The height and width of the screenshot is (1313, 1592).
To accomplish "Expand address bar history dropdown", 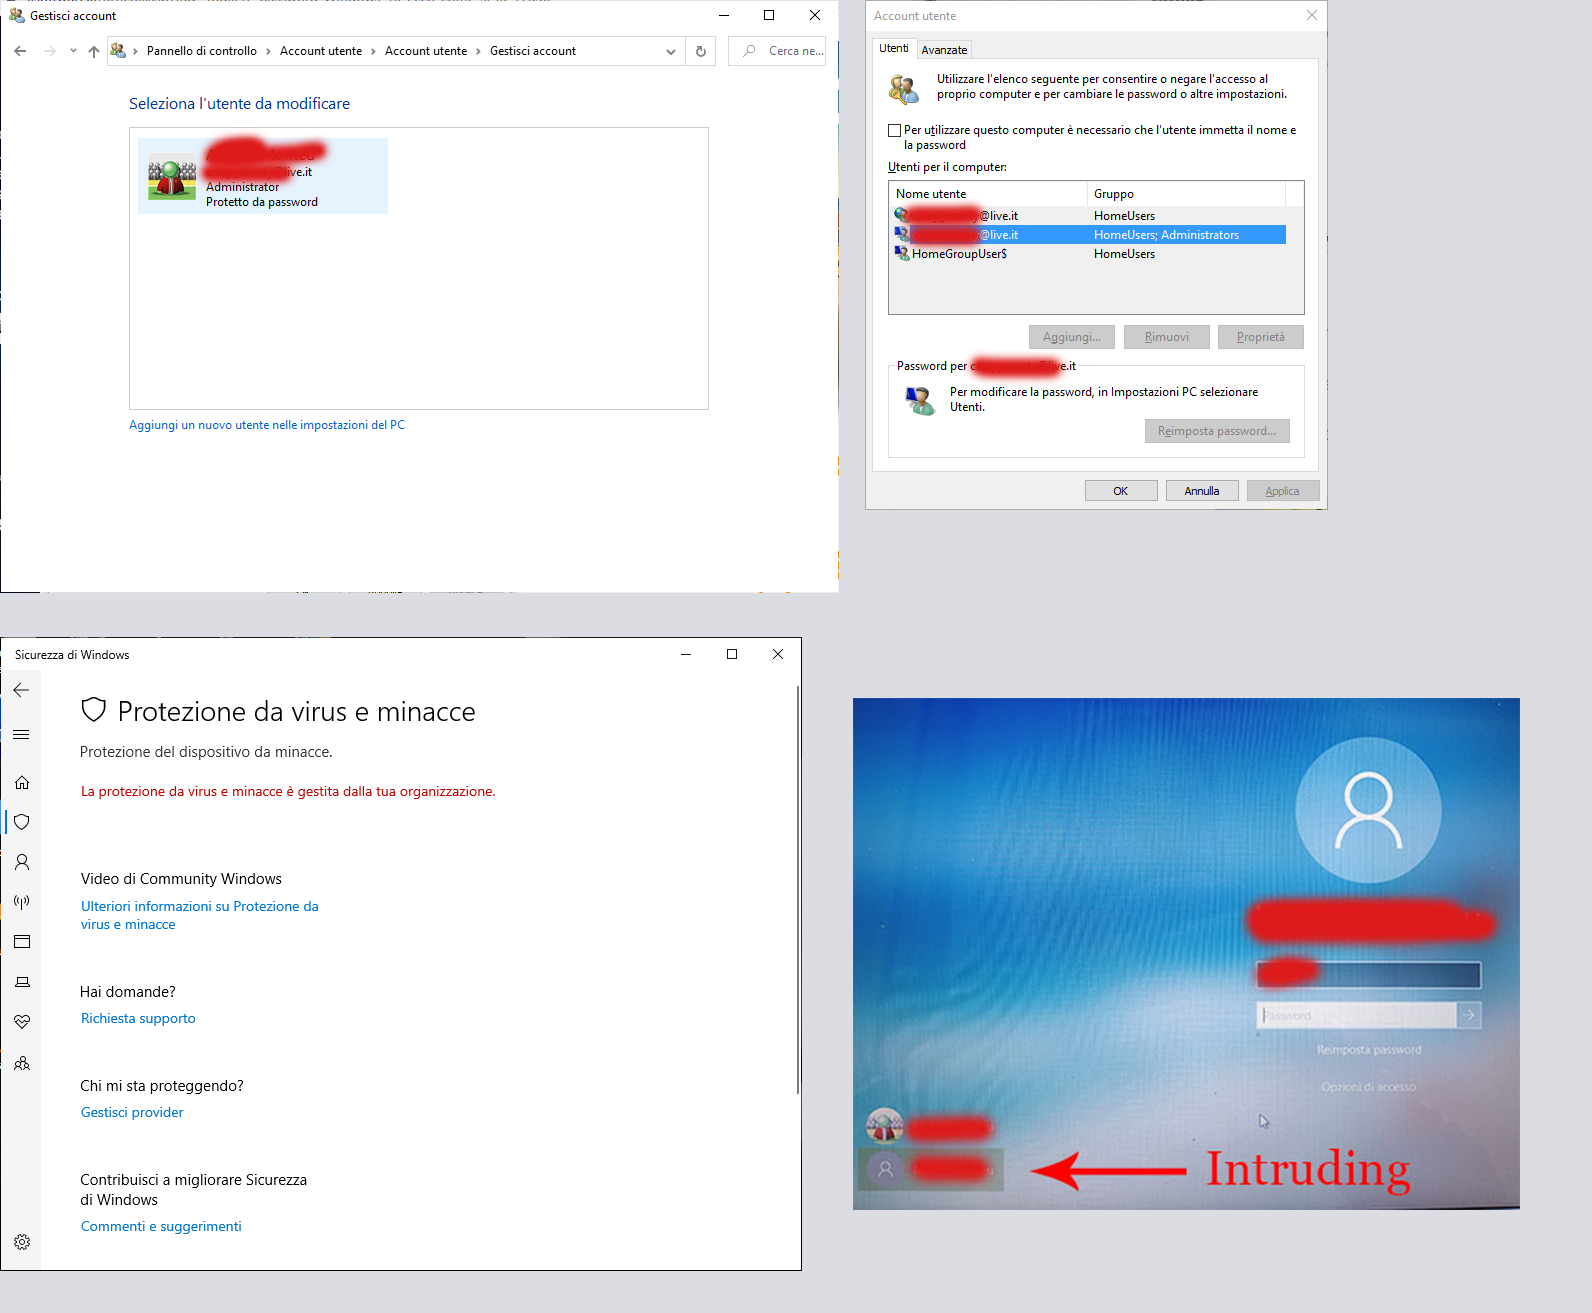I will pyautogui.click(x=671, y=51).
